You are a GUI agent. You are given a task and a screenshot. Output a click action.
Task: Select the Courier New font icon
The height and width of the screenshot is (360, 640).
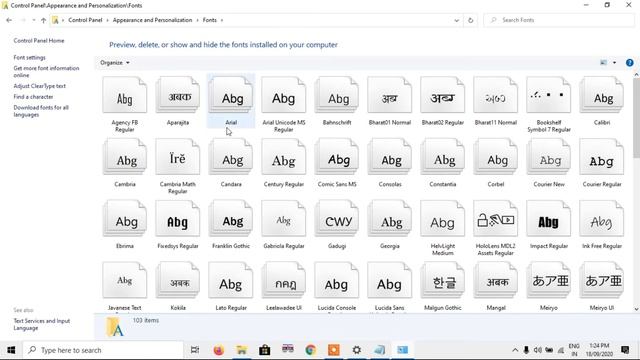click(x=549, y=157)
